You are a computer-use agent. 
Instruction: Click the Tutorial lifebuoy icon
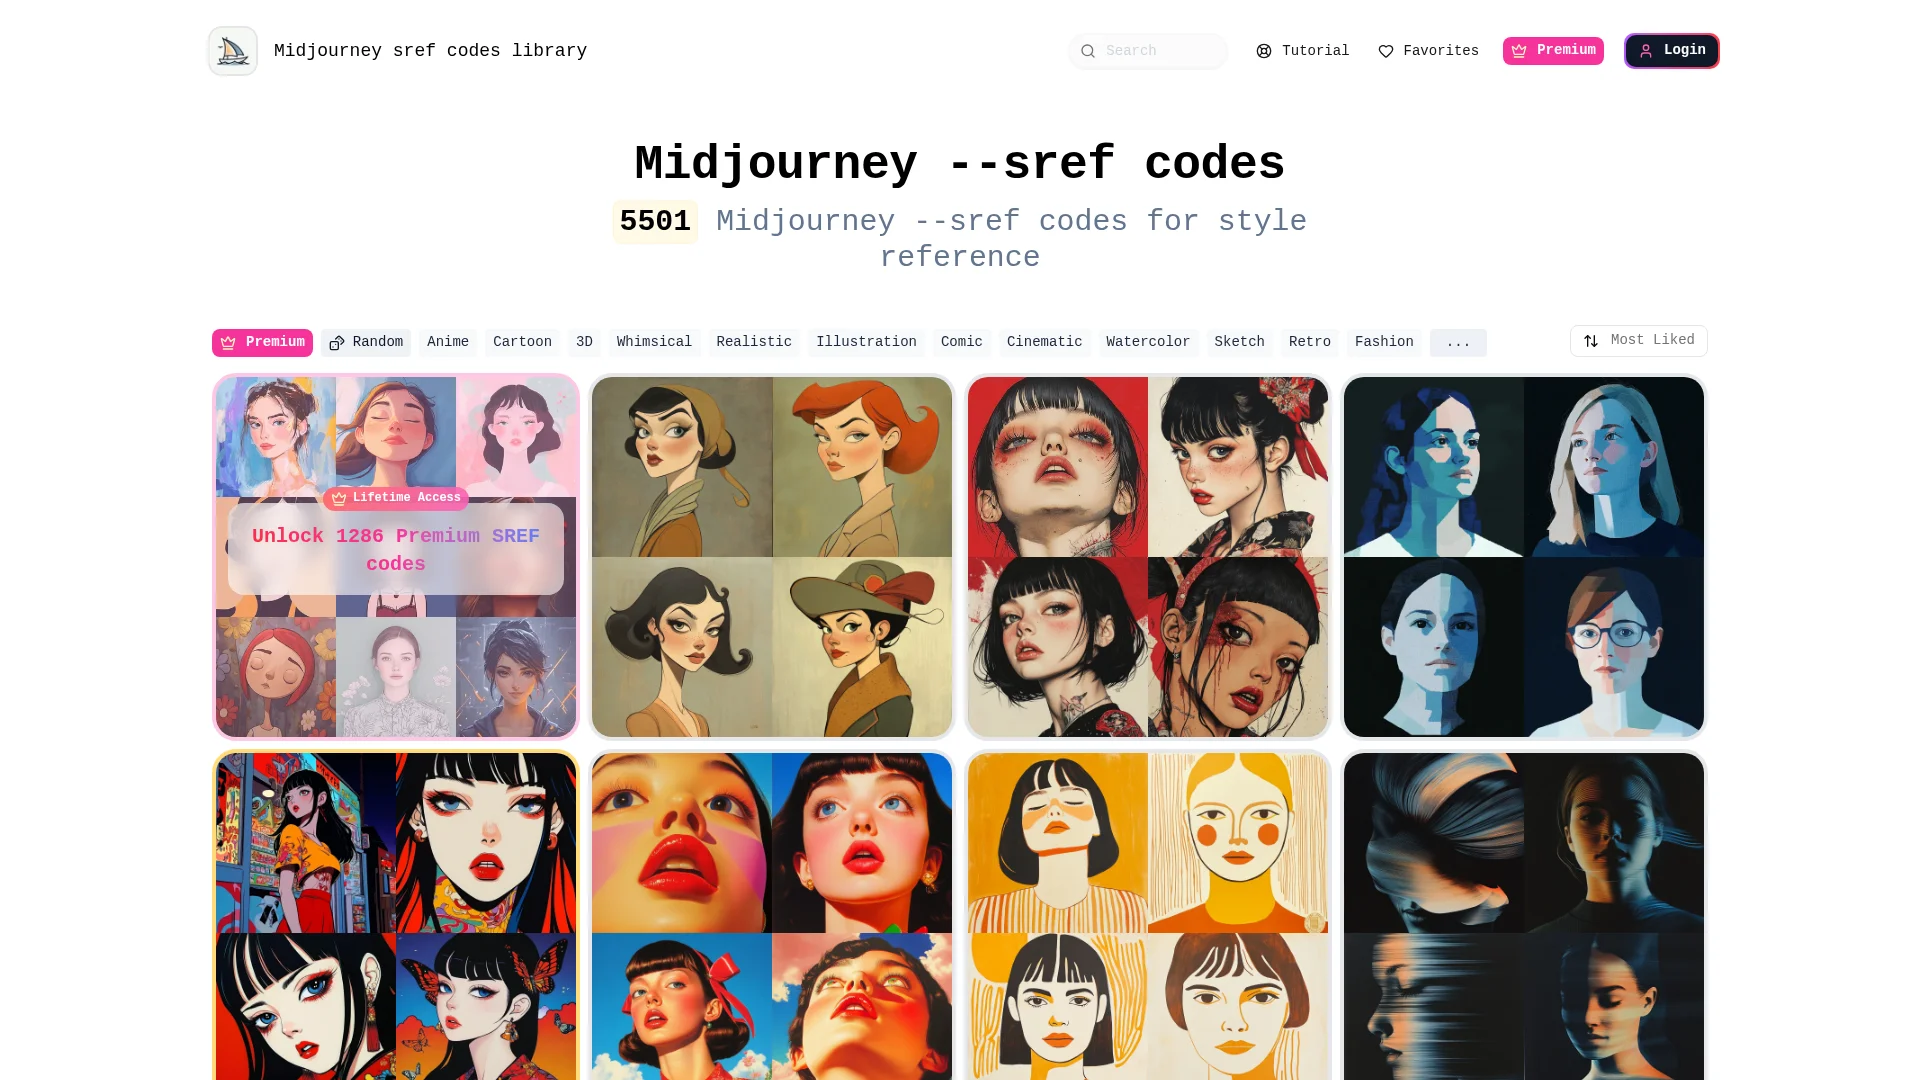coord(1264,51)
